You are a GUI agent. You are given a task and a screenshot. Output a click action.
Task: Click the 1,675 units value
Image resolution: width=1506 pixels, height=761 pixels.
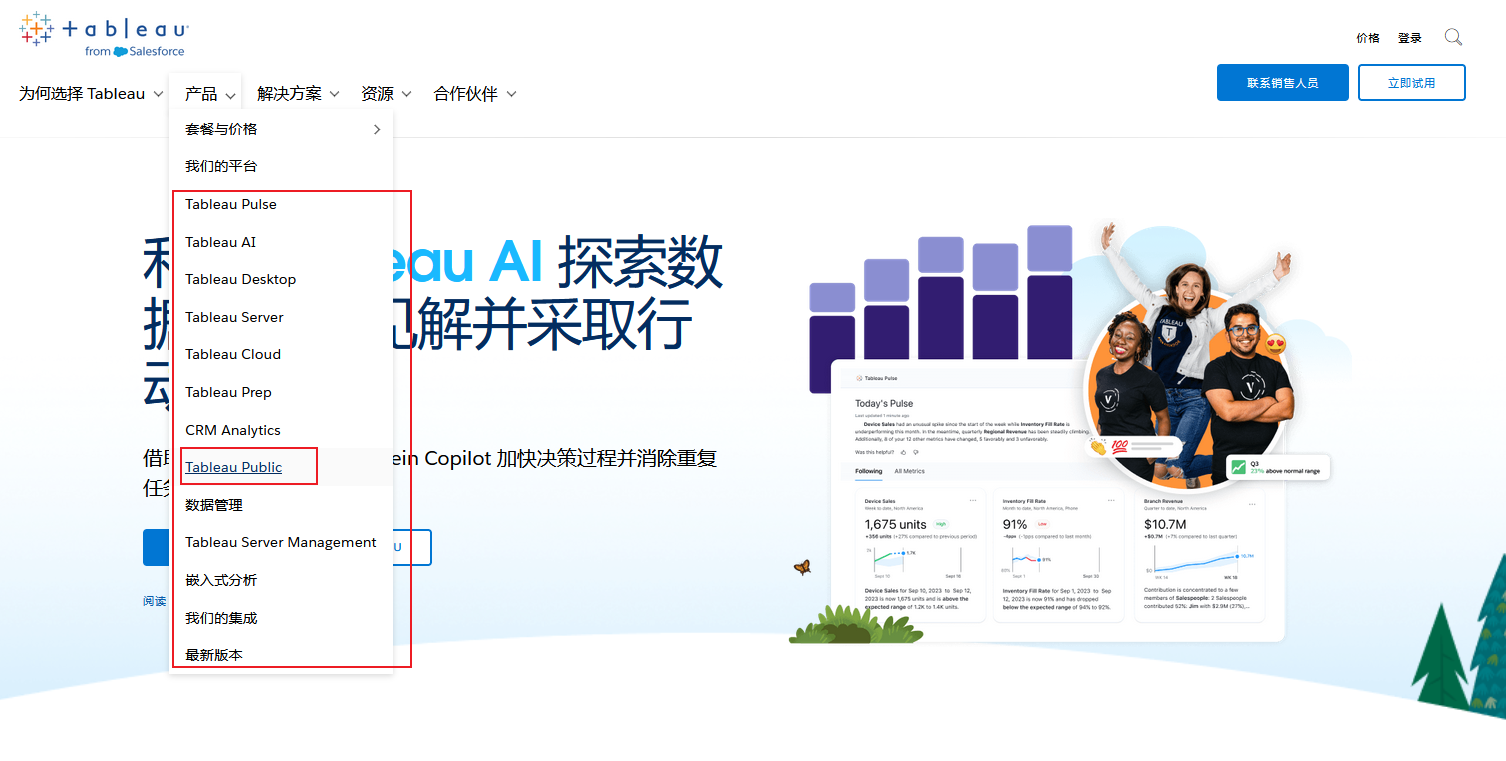pos(896,524)
